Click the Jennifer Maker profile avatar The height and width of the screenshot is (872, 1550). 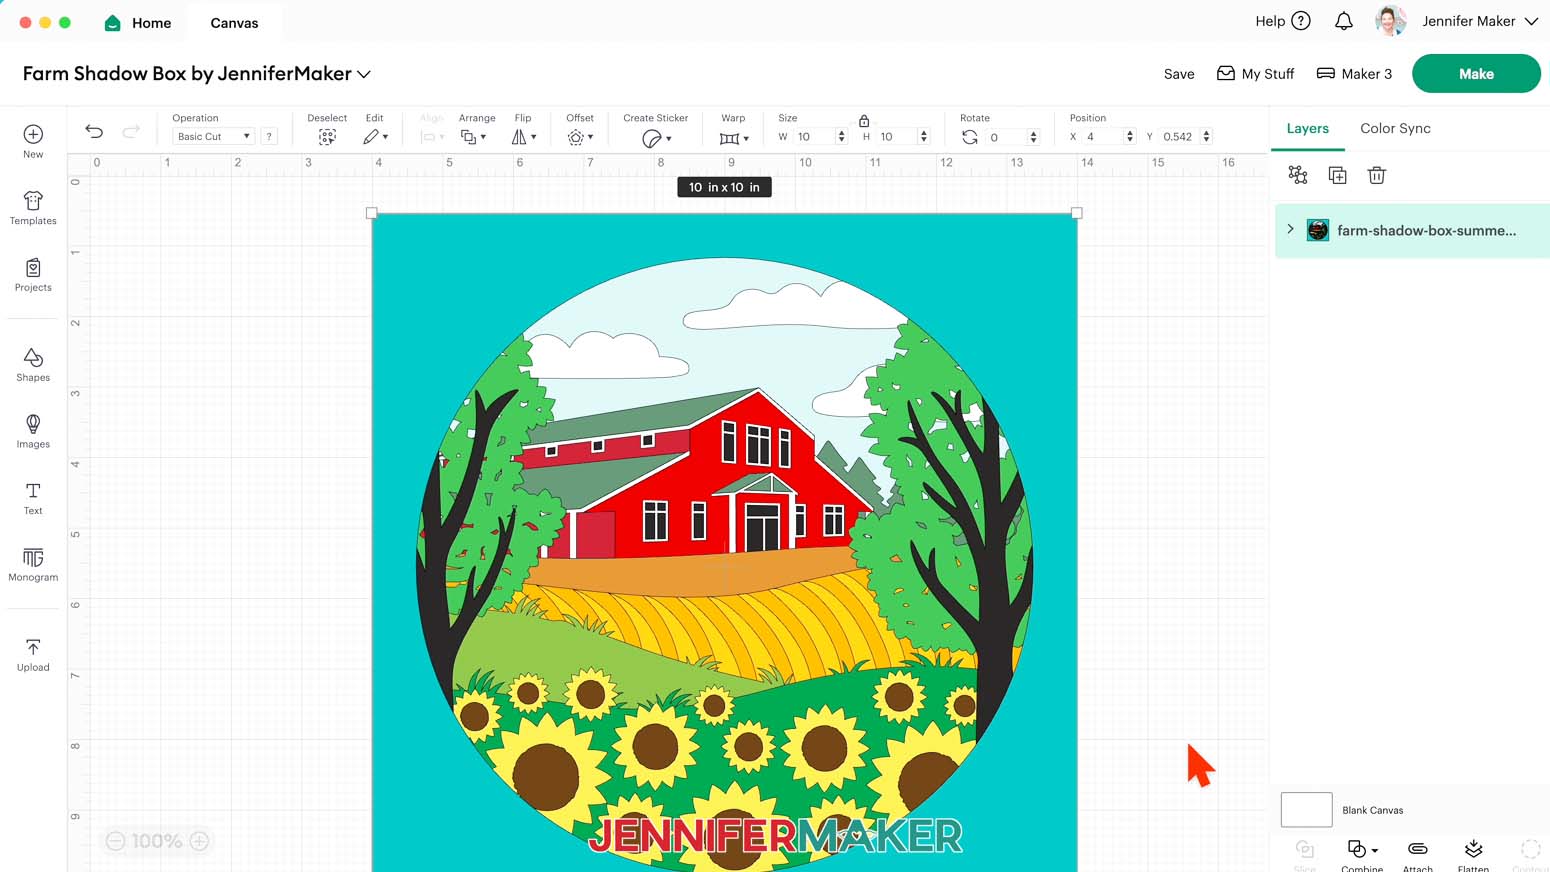click(x=1391, y=21)
